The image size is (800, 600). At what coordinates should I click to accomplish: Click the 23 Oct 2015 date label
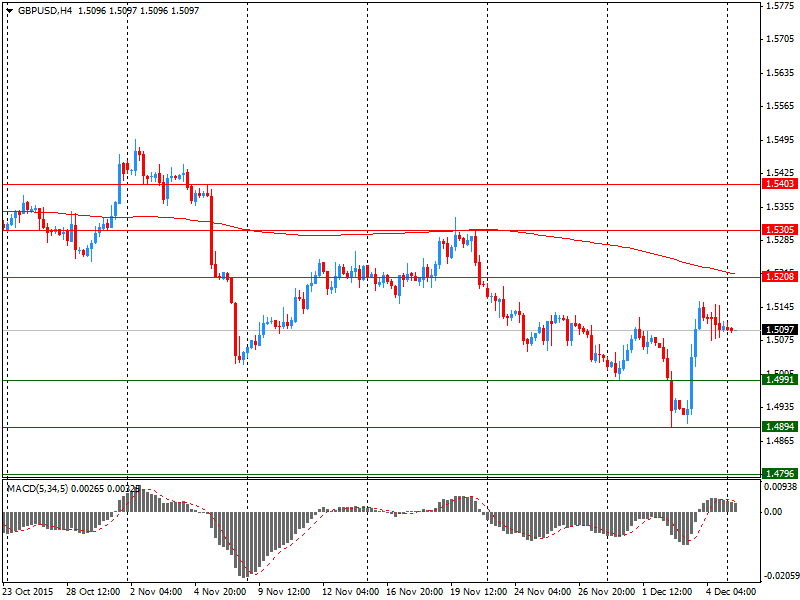pos(28,592)
